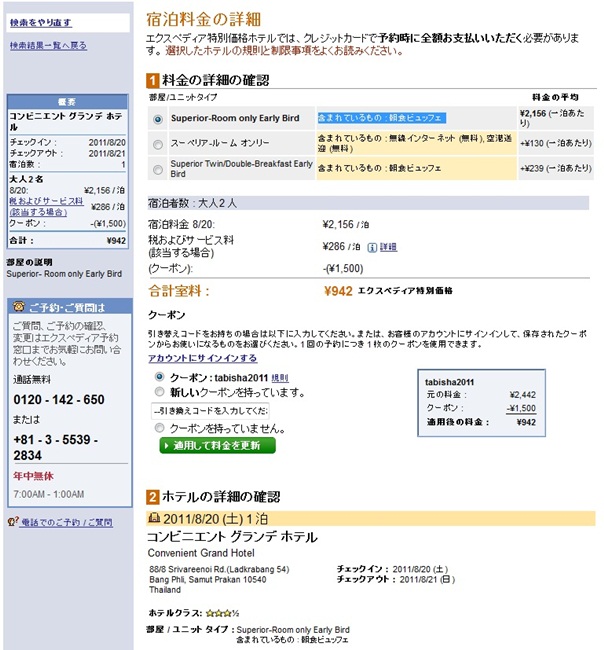Click the -(¥1,500) coupon amount in main details
The image size is (604, 650).
tap(343, 269)
